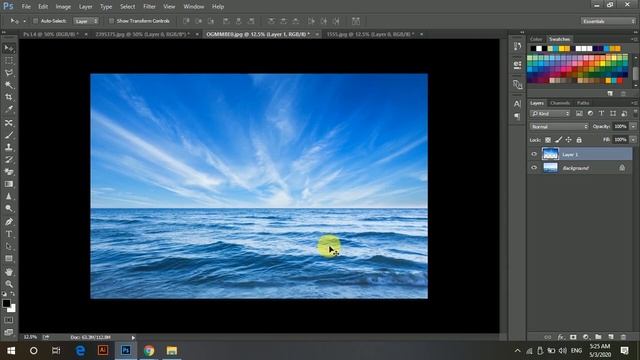
Task: Select the Move tool in toolbox
Action: (x=9, y=48)
